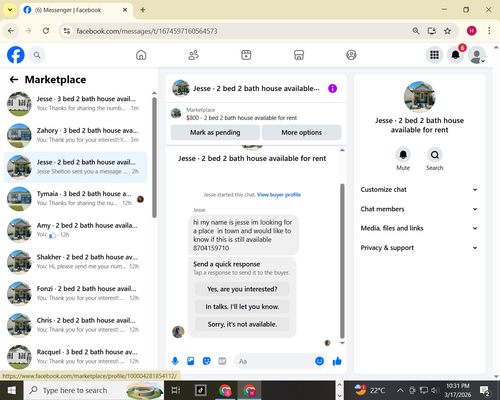The width and height of the screenshot is (500, 400).
Task: Open Windows Start button
Action: tap(11, 390)
